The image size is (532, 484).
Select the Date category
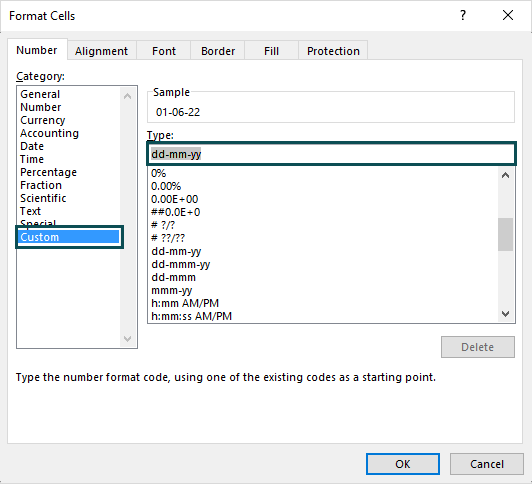69,146
